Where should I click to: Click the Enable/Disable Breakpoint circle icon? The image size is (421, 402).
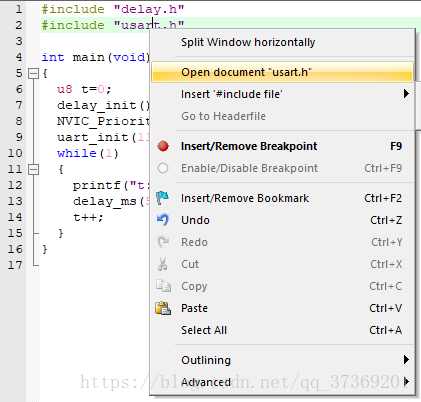[163, 168]
